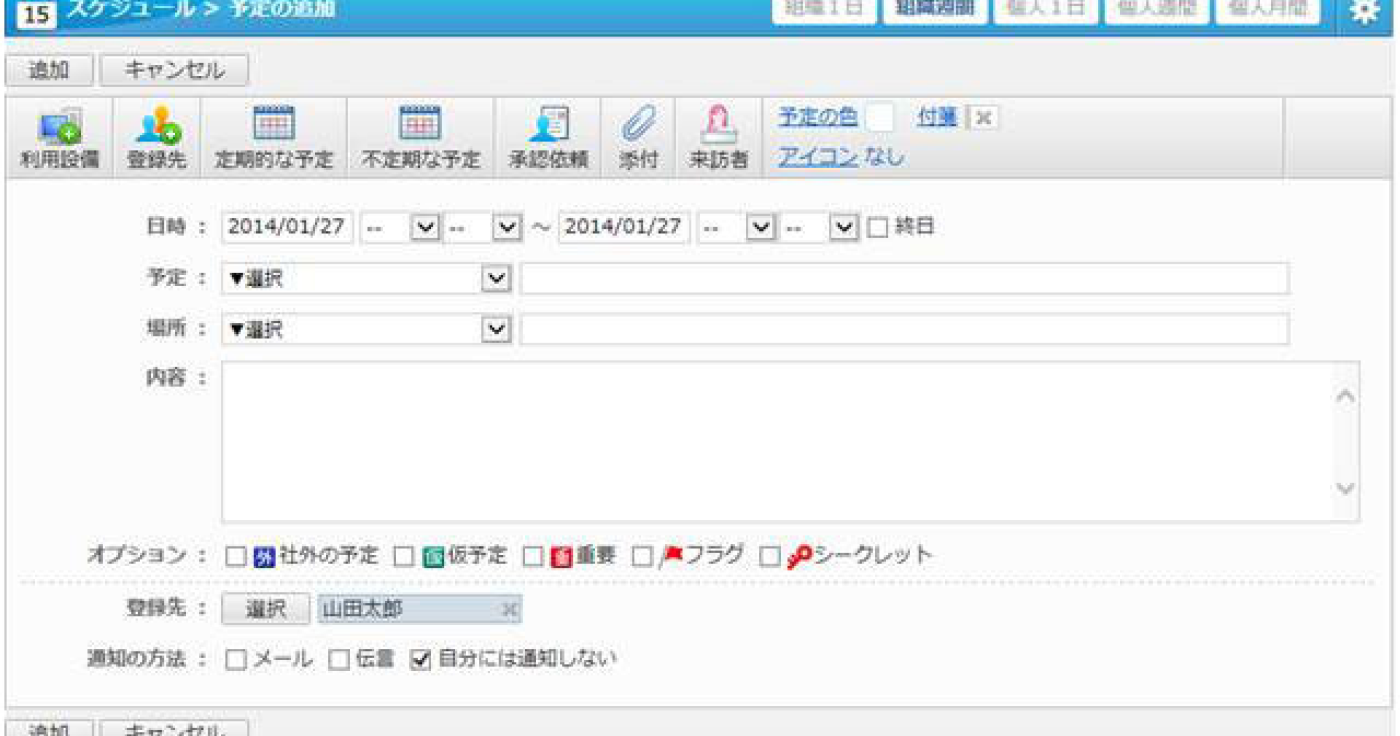
Task: Open the start hour dropdown
Action: tap(400, 227)
